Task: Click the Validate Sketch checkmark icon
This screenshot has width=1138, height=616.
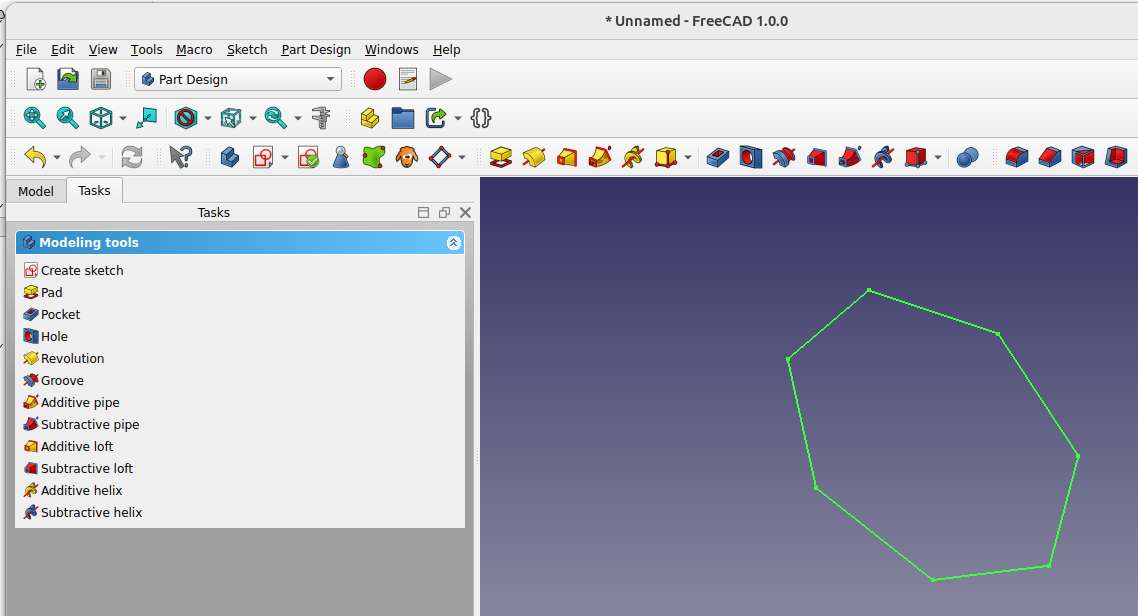Action: click(308, 157)
